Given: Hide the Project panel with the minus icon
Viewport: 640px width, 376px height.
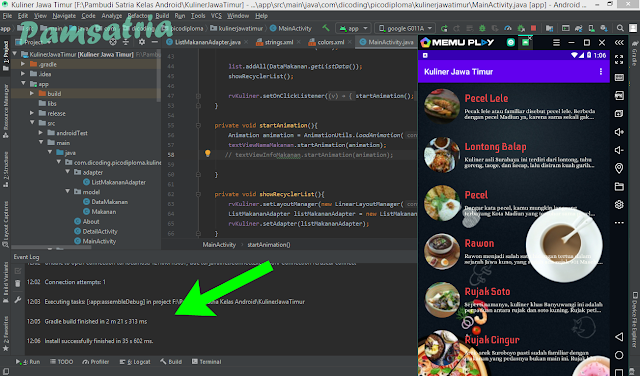Looking at the screenshot, I should (x=155, y=42).
